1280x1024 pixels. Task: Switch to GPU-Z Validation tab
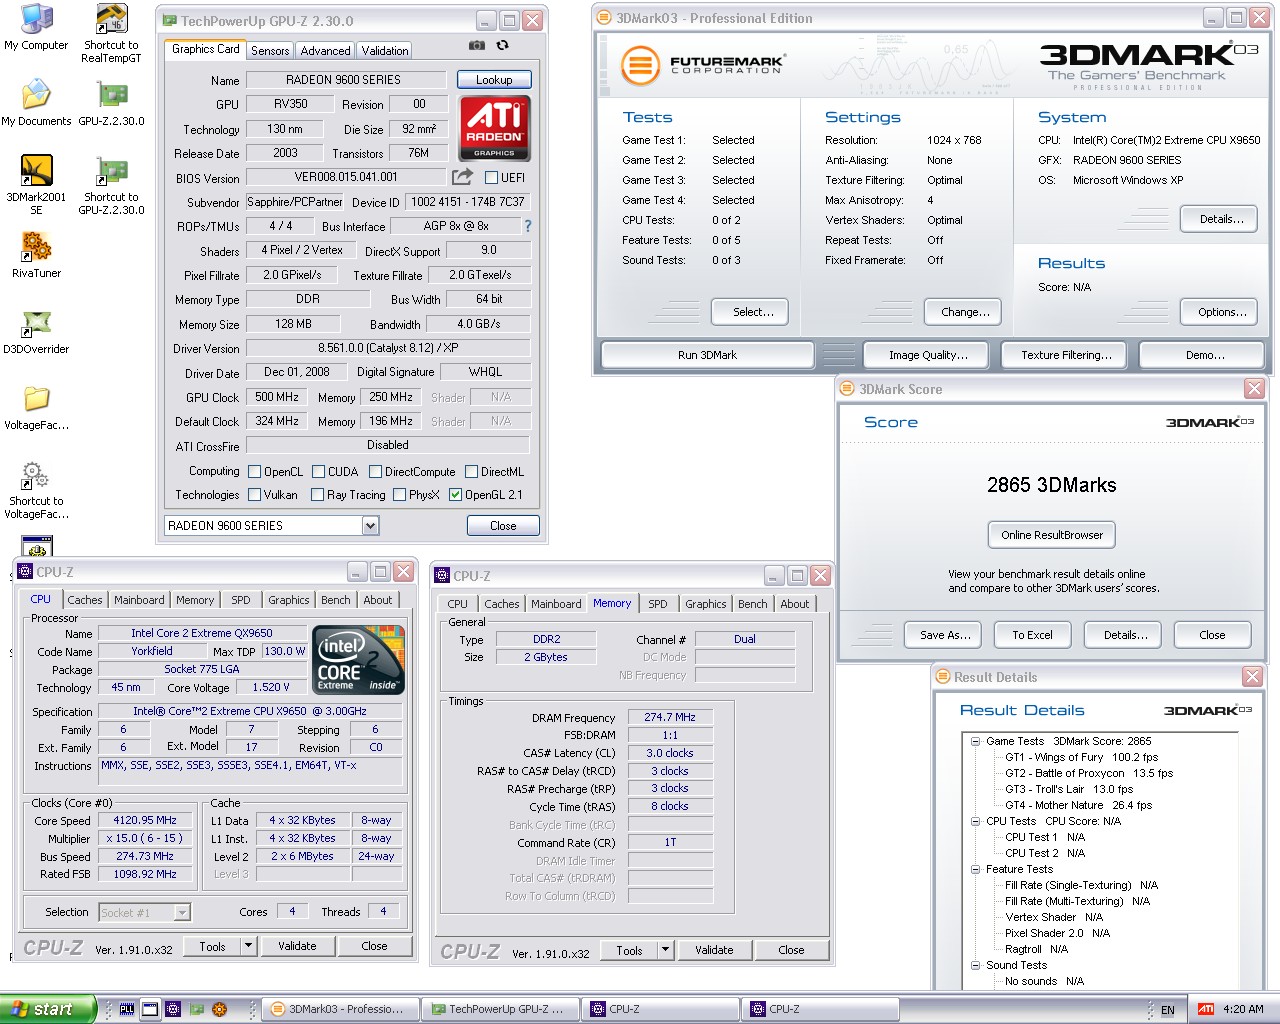tap(385, 50)
